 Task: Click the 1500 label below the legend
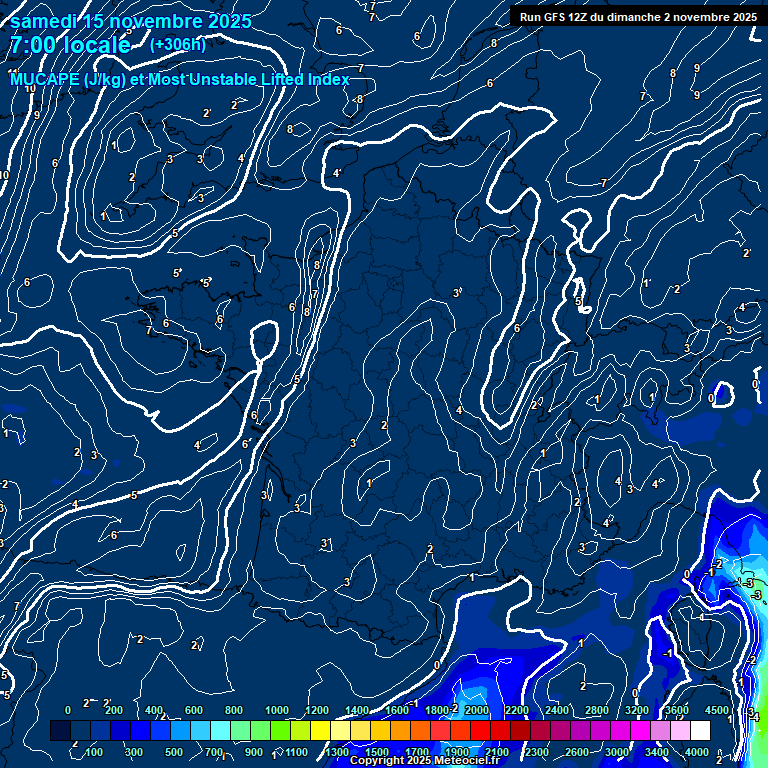click(377, 752)
